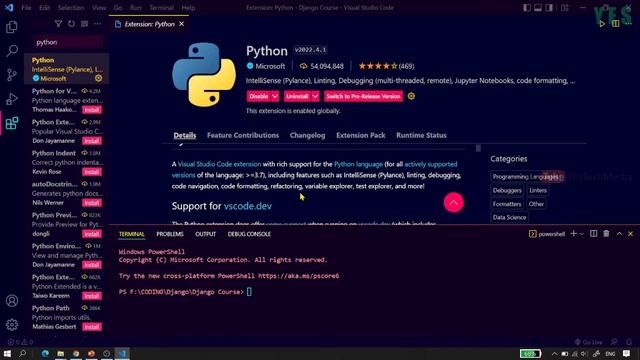This screenshot has height=360, width=640.
Task: Click the Microsoft publisher name
Action: coord(270,66)
